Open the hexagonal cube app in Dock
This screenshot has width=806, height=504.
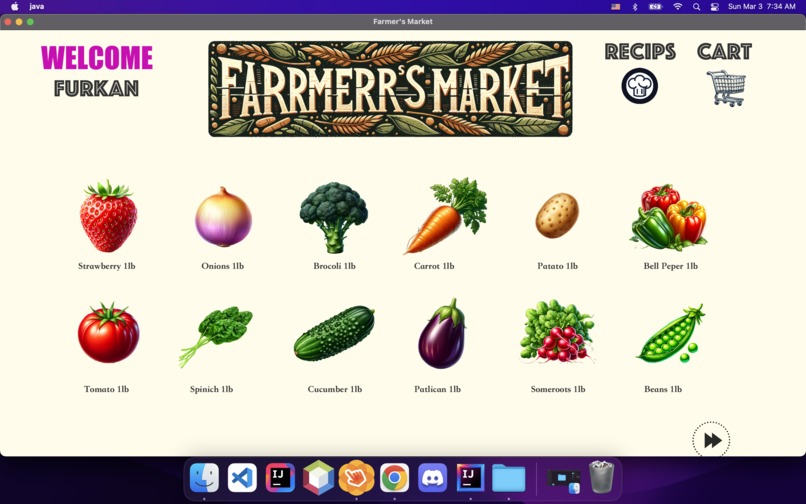click(x=318, y=478)
